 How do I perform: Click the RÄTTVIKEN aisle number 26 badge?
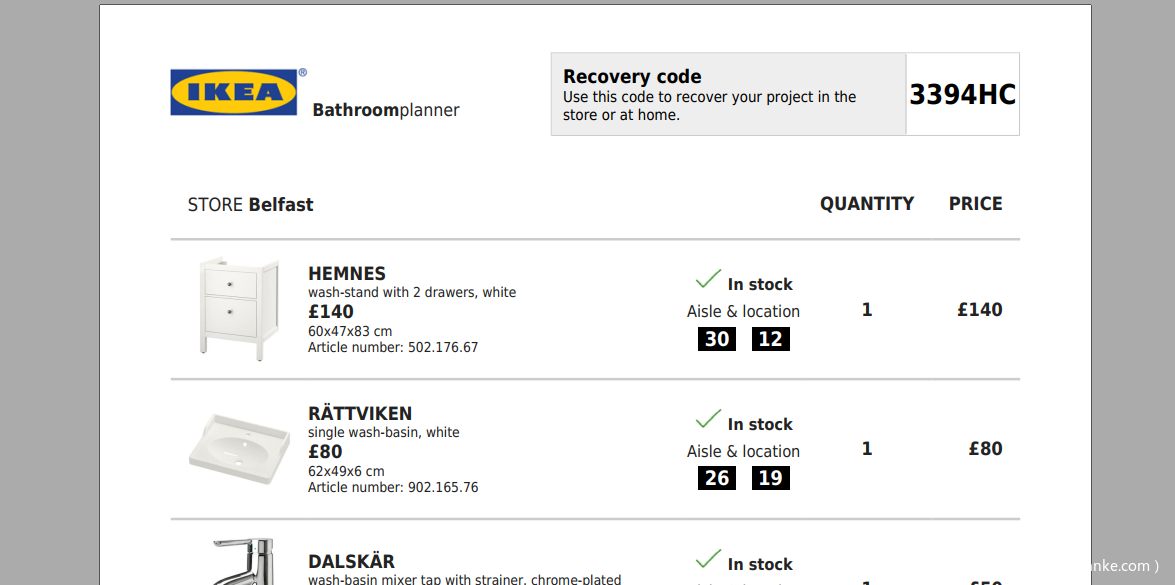coord(717,478)
